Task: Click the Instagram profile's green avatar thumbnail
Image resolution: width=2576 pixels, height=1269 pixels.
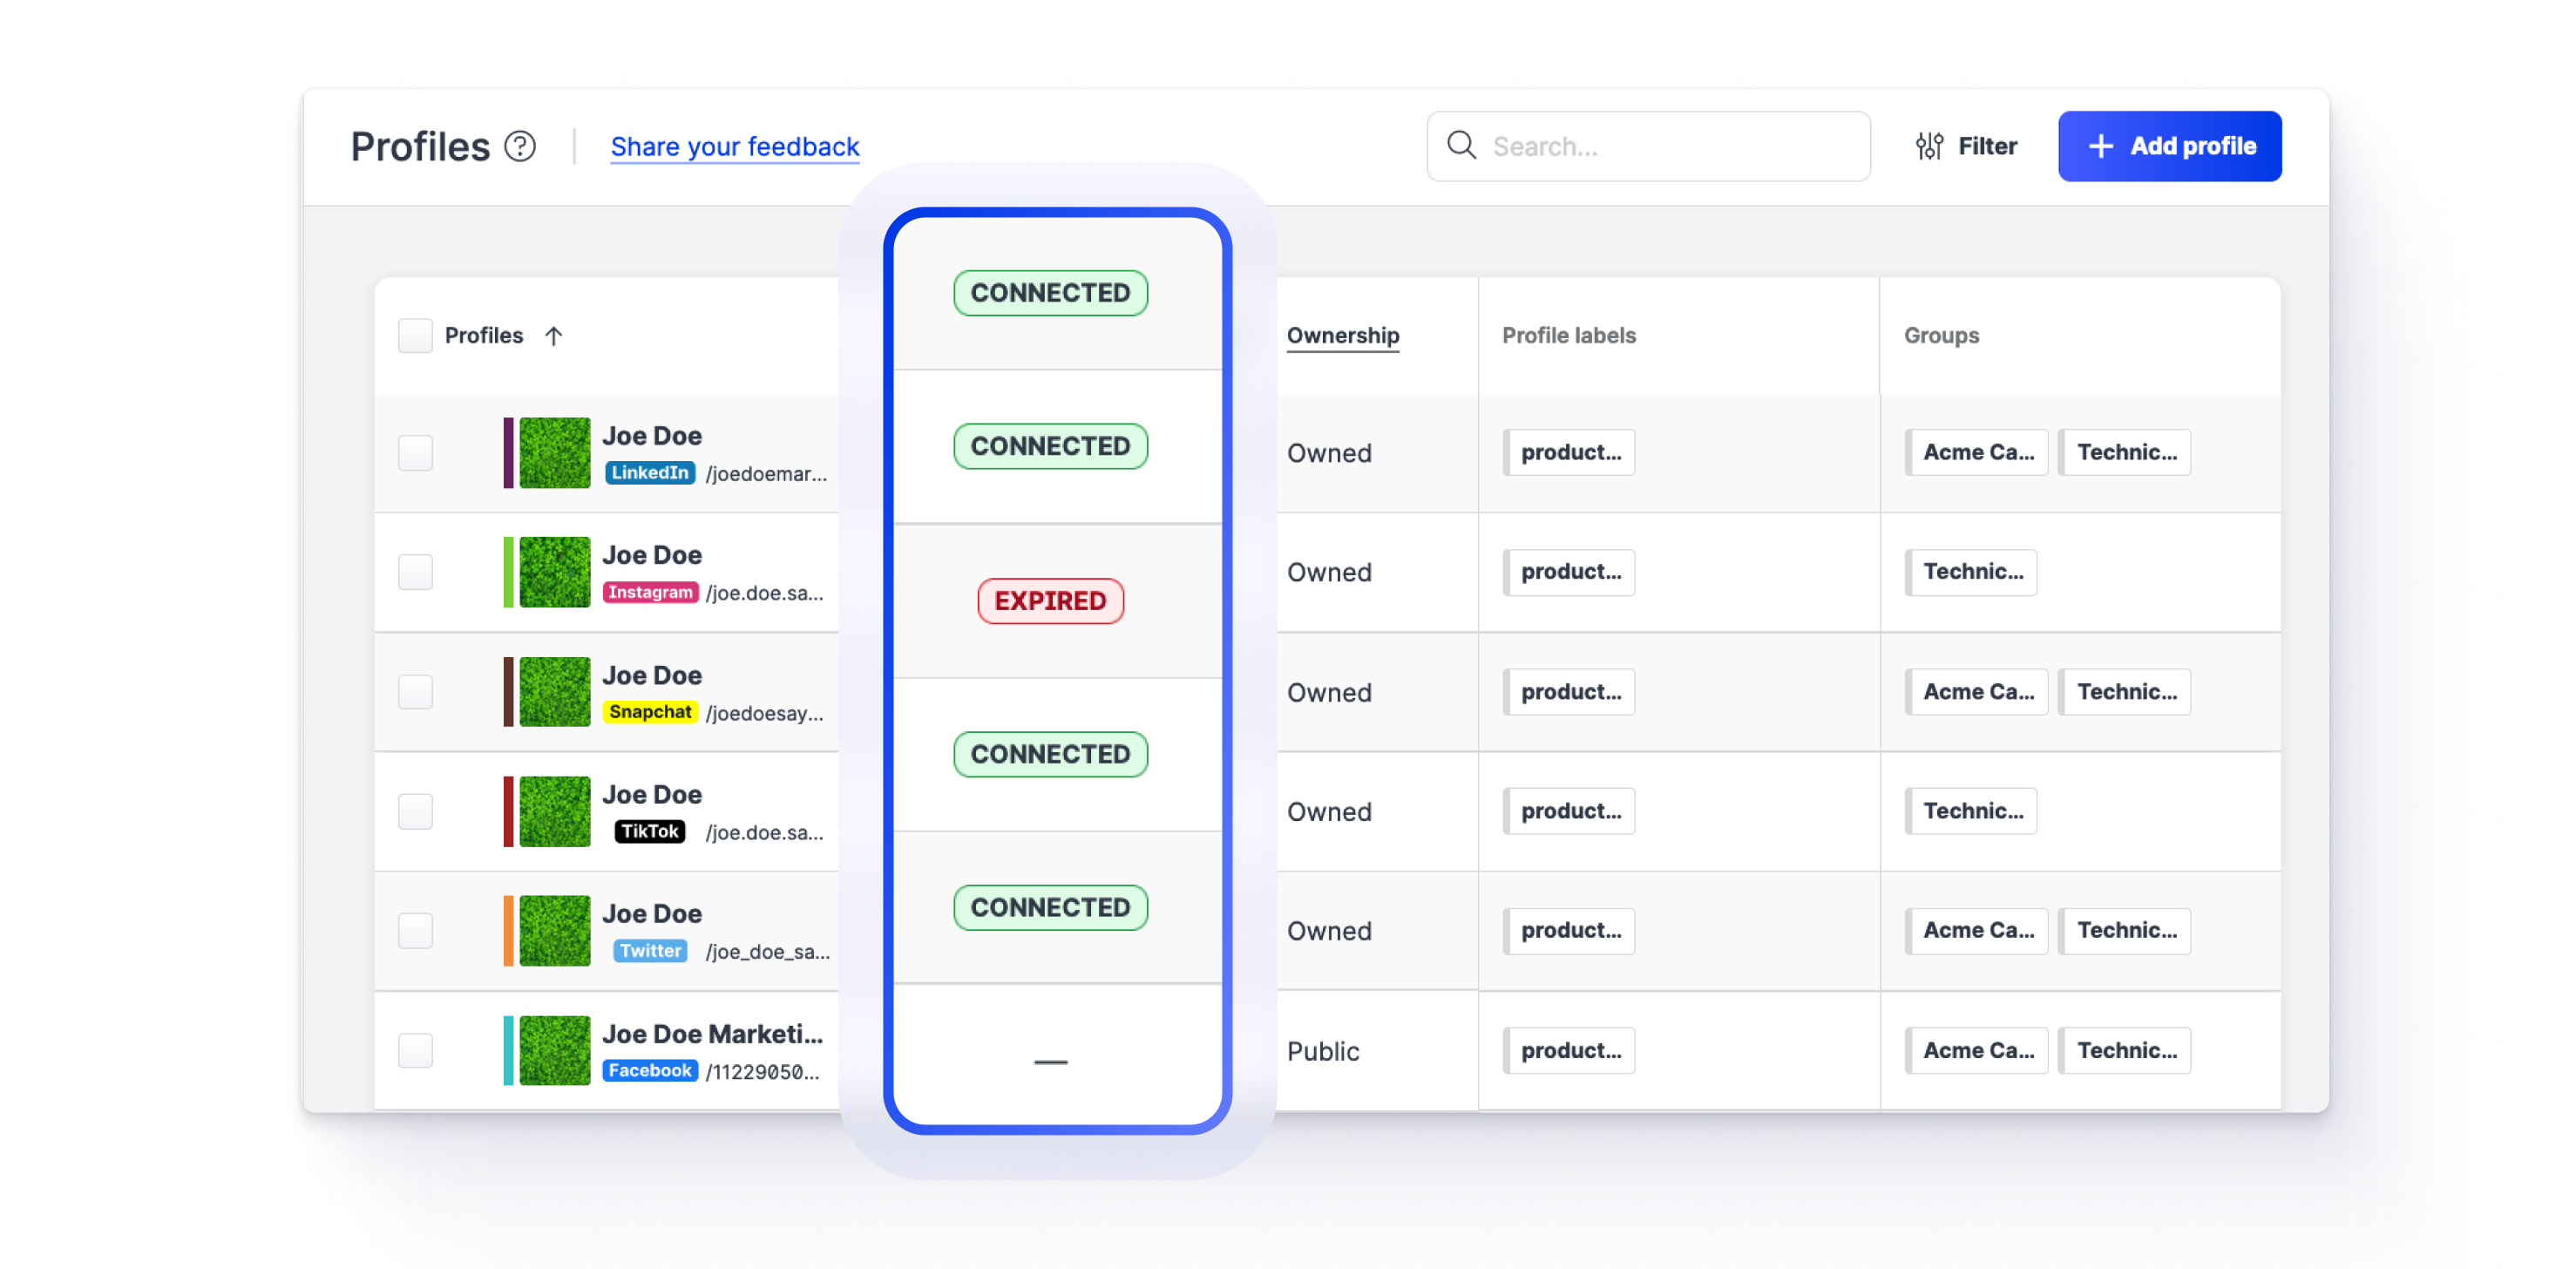Action: pos(555,572)
